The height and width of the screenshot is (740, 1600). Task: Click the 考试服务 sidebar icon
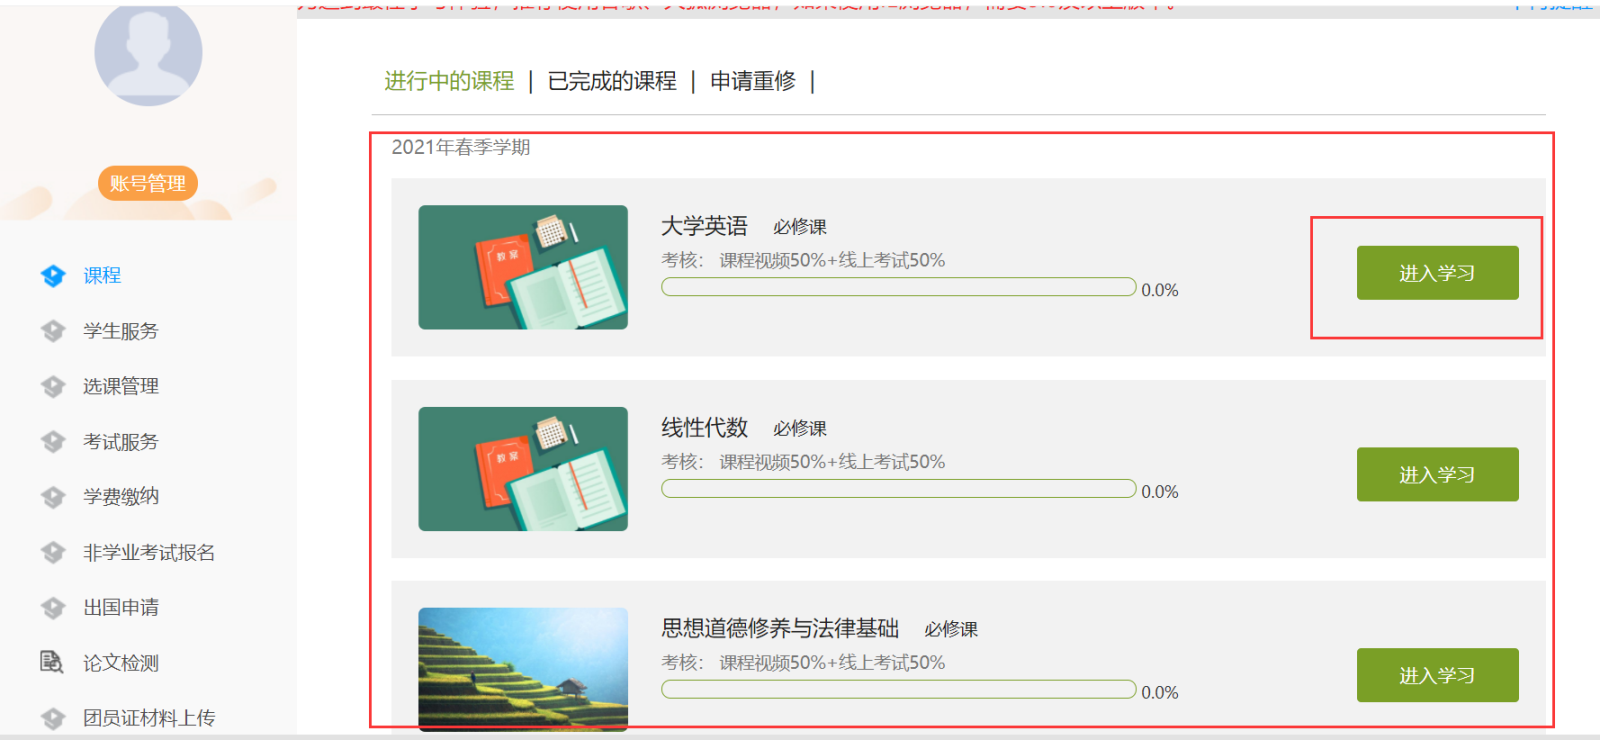click(x=53, y=442)
